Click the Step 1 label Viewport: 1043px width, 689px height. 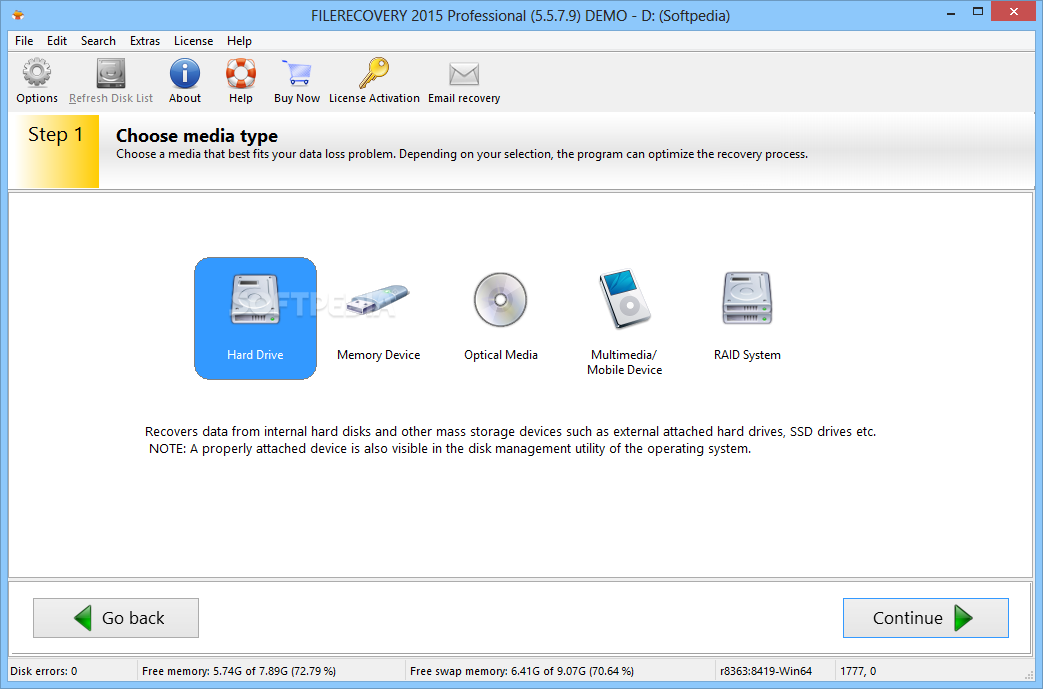pos(56,134)
